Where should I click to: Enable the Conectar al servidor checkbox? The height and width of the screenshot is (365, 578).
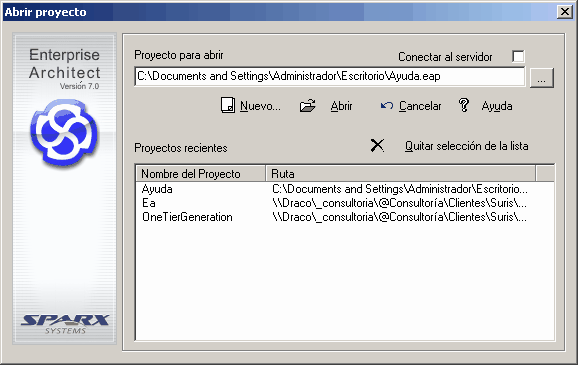point(518,56)
